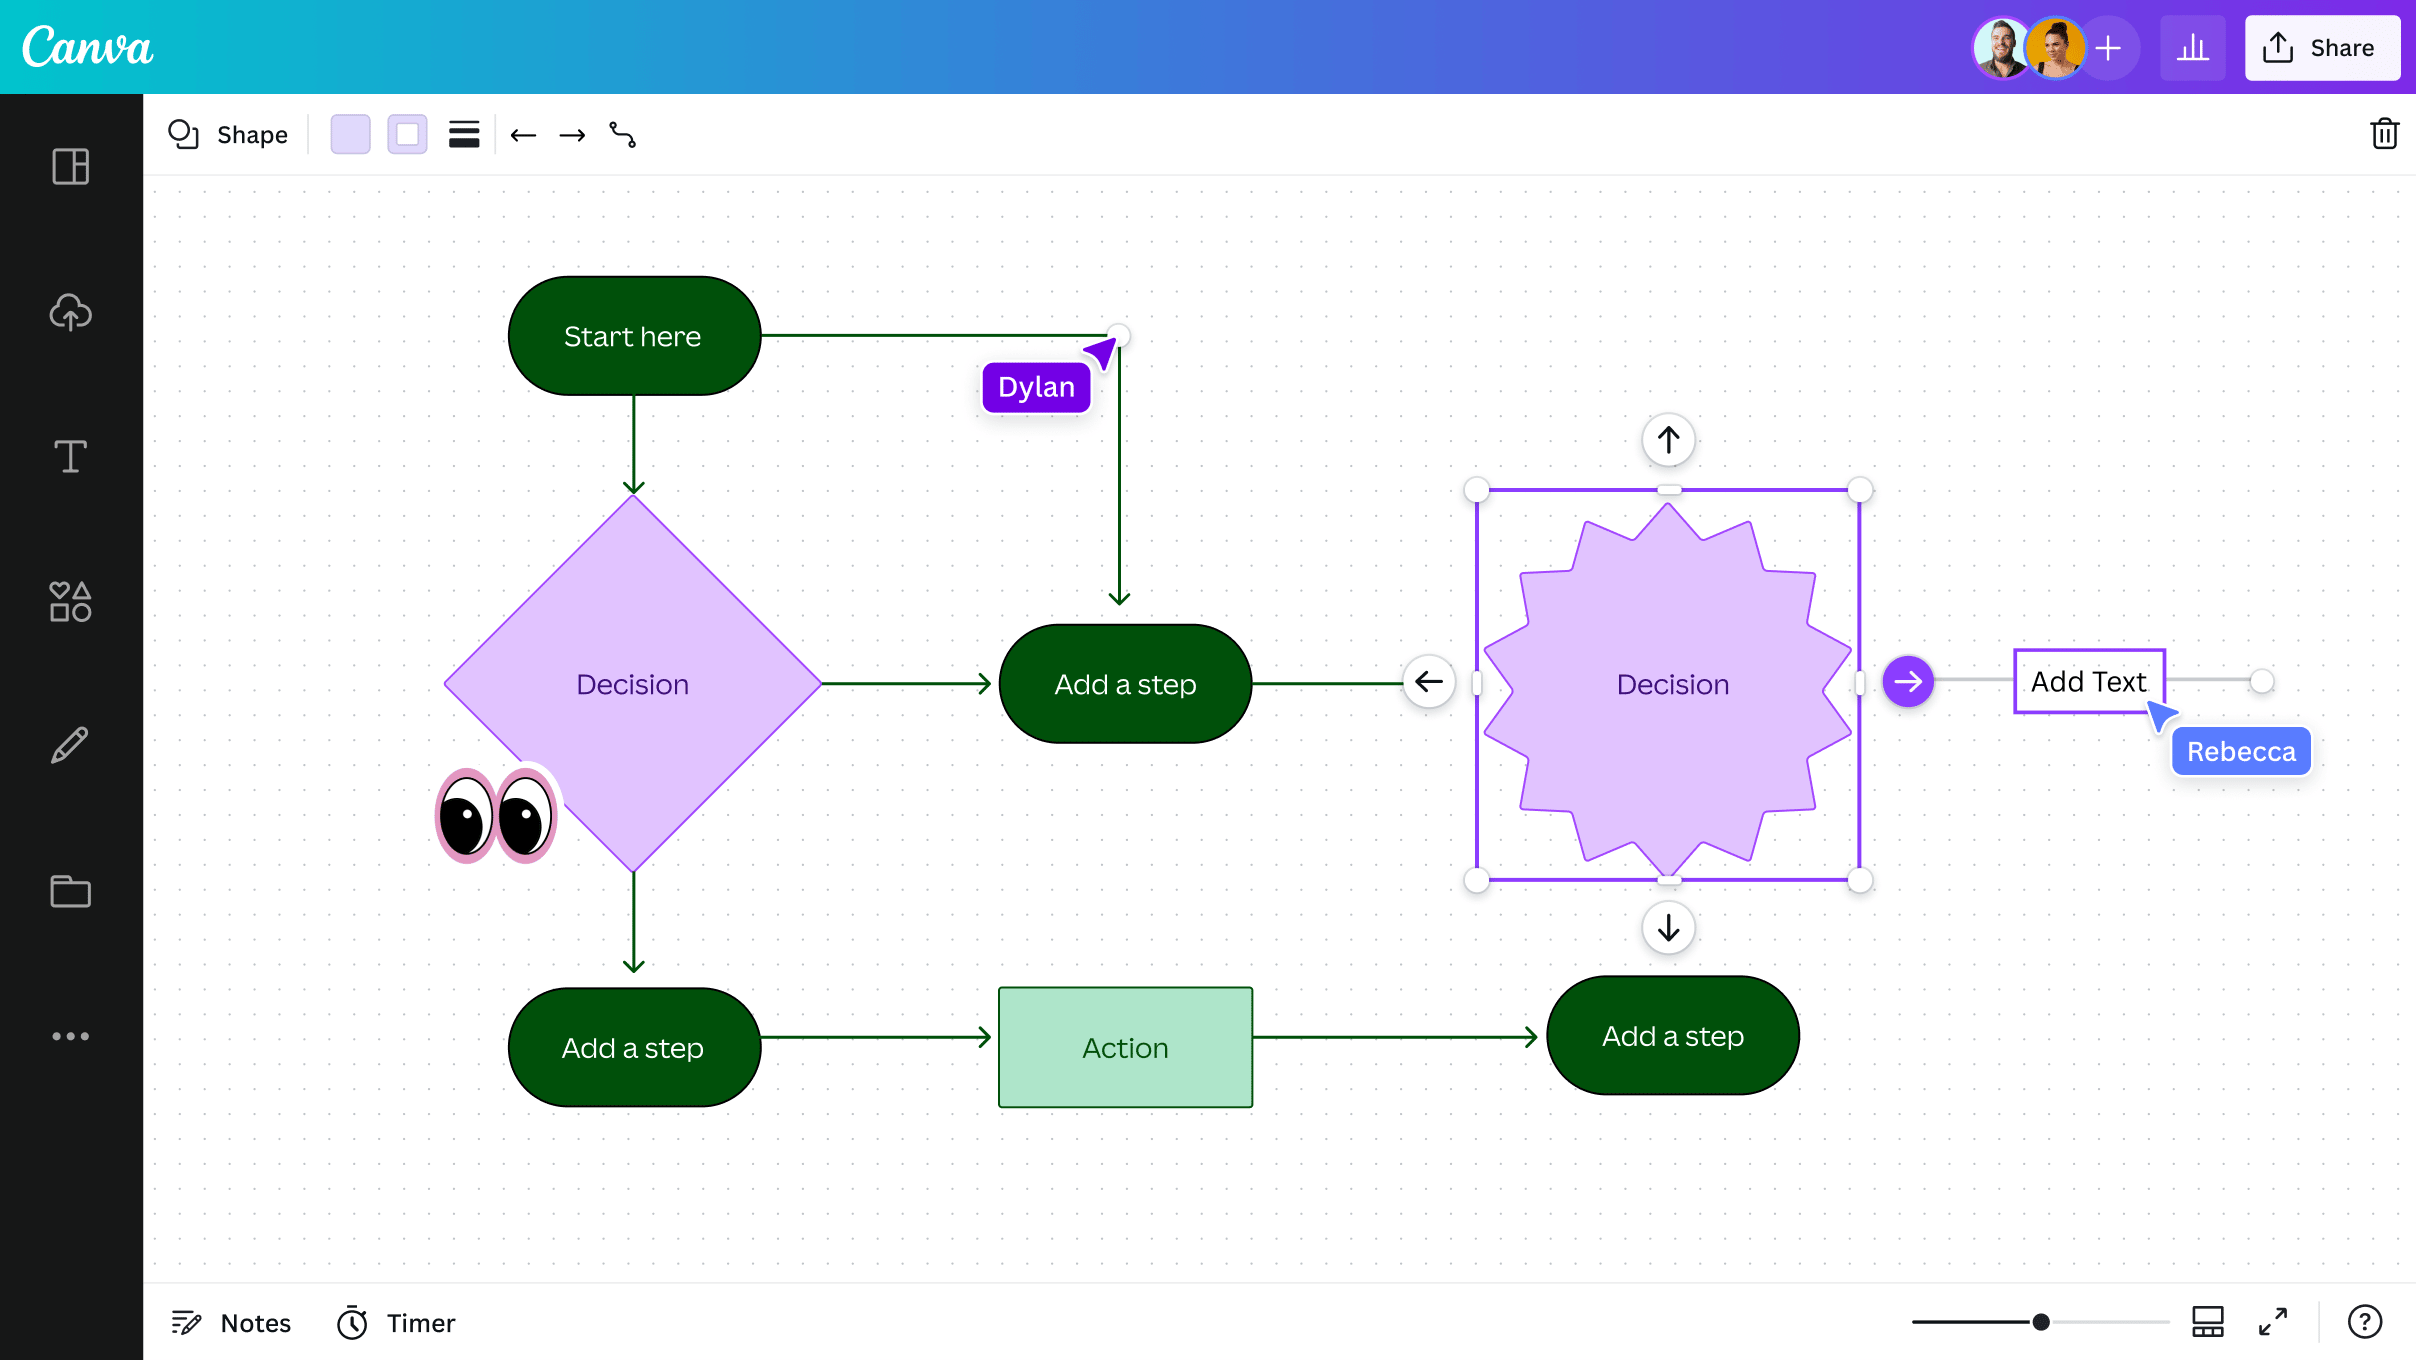2416x1360 pixels.
Task: Select the Shape tool in toolbar
Action: tap(226, 134)
